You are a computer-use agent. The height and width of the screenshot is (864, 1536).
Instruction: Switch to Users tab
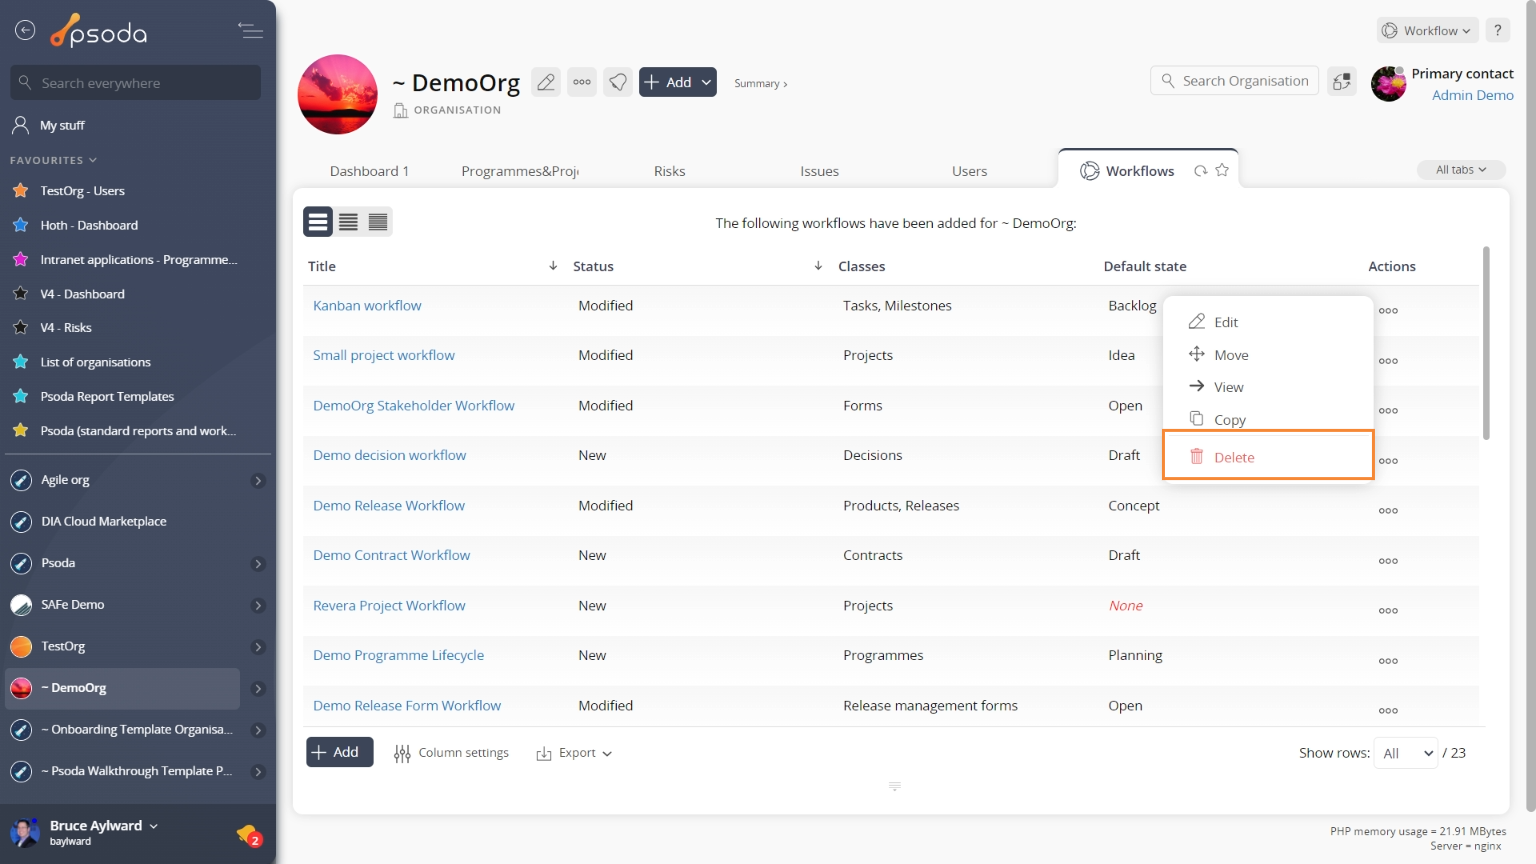tap(969, 171)
